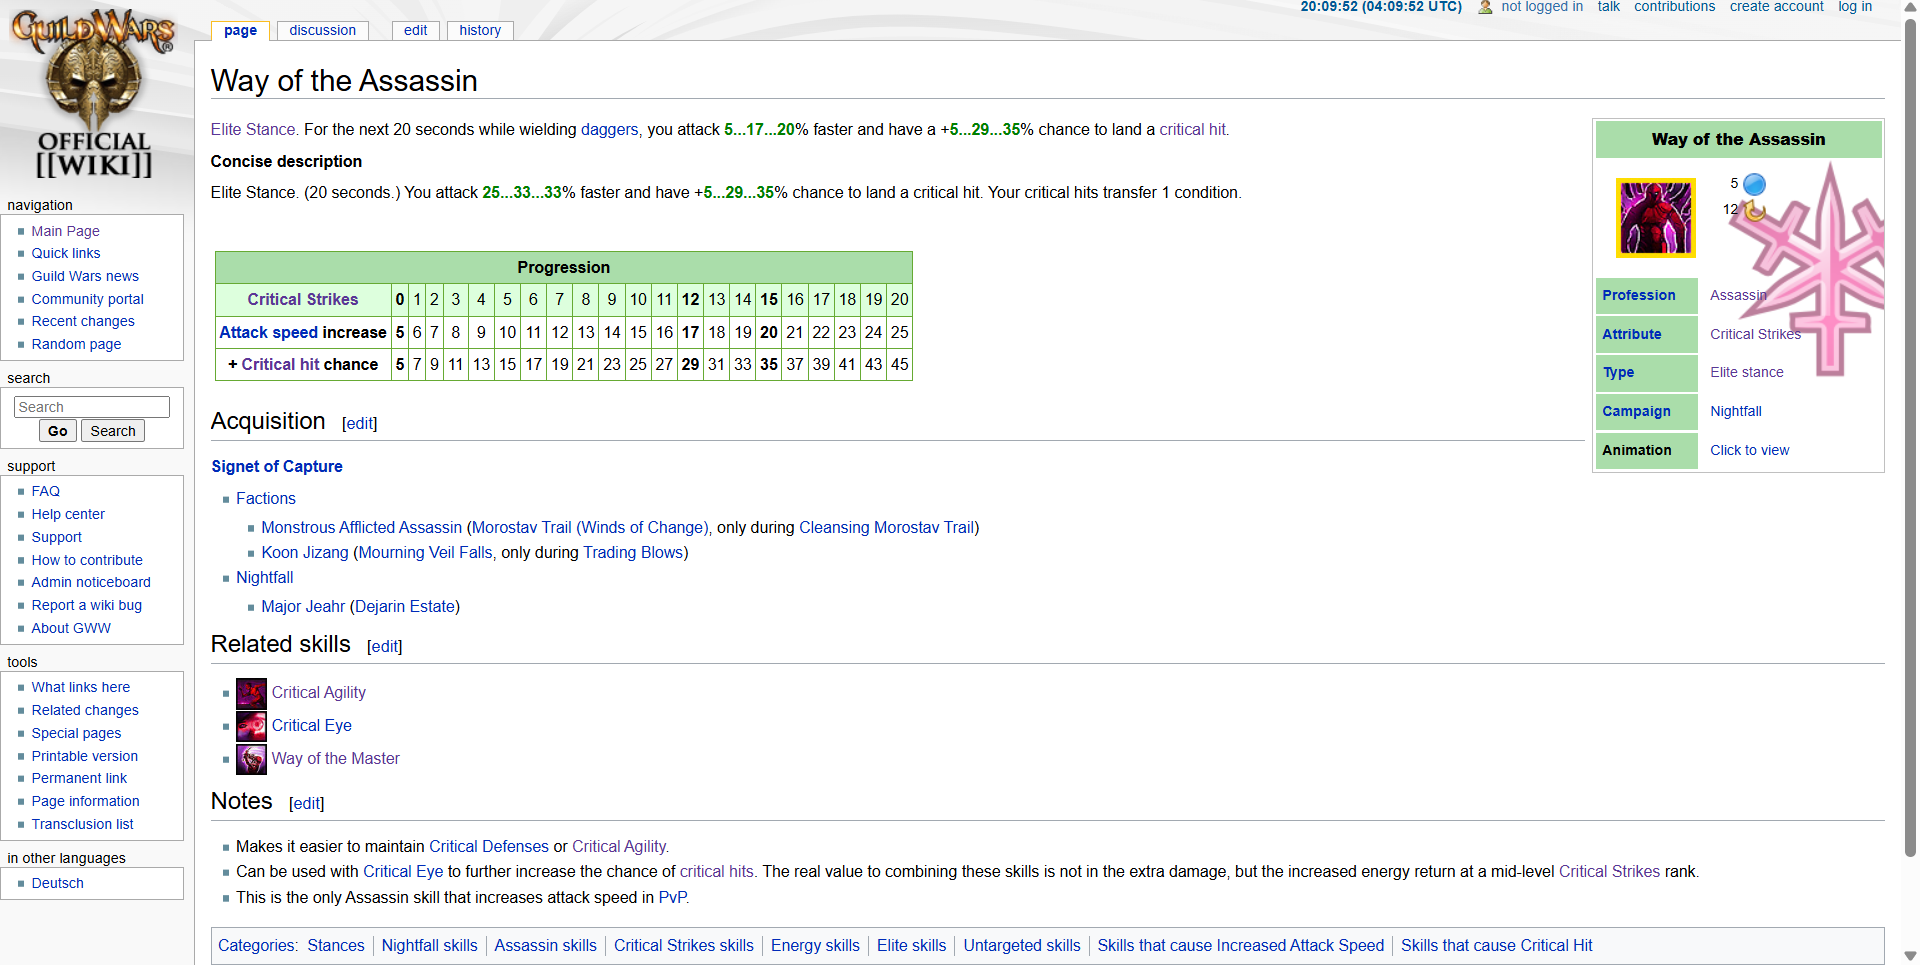This screenshot has width=1920, height=965.
Task: Open the Way of the Assassin skill icon
Action: [x=1656, y=218]
